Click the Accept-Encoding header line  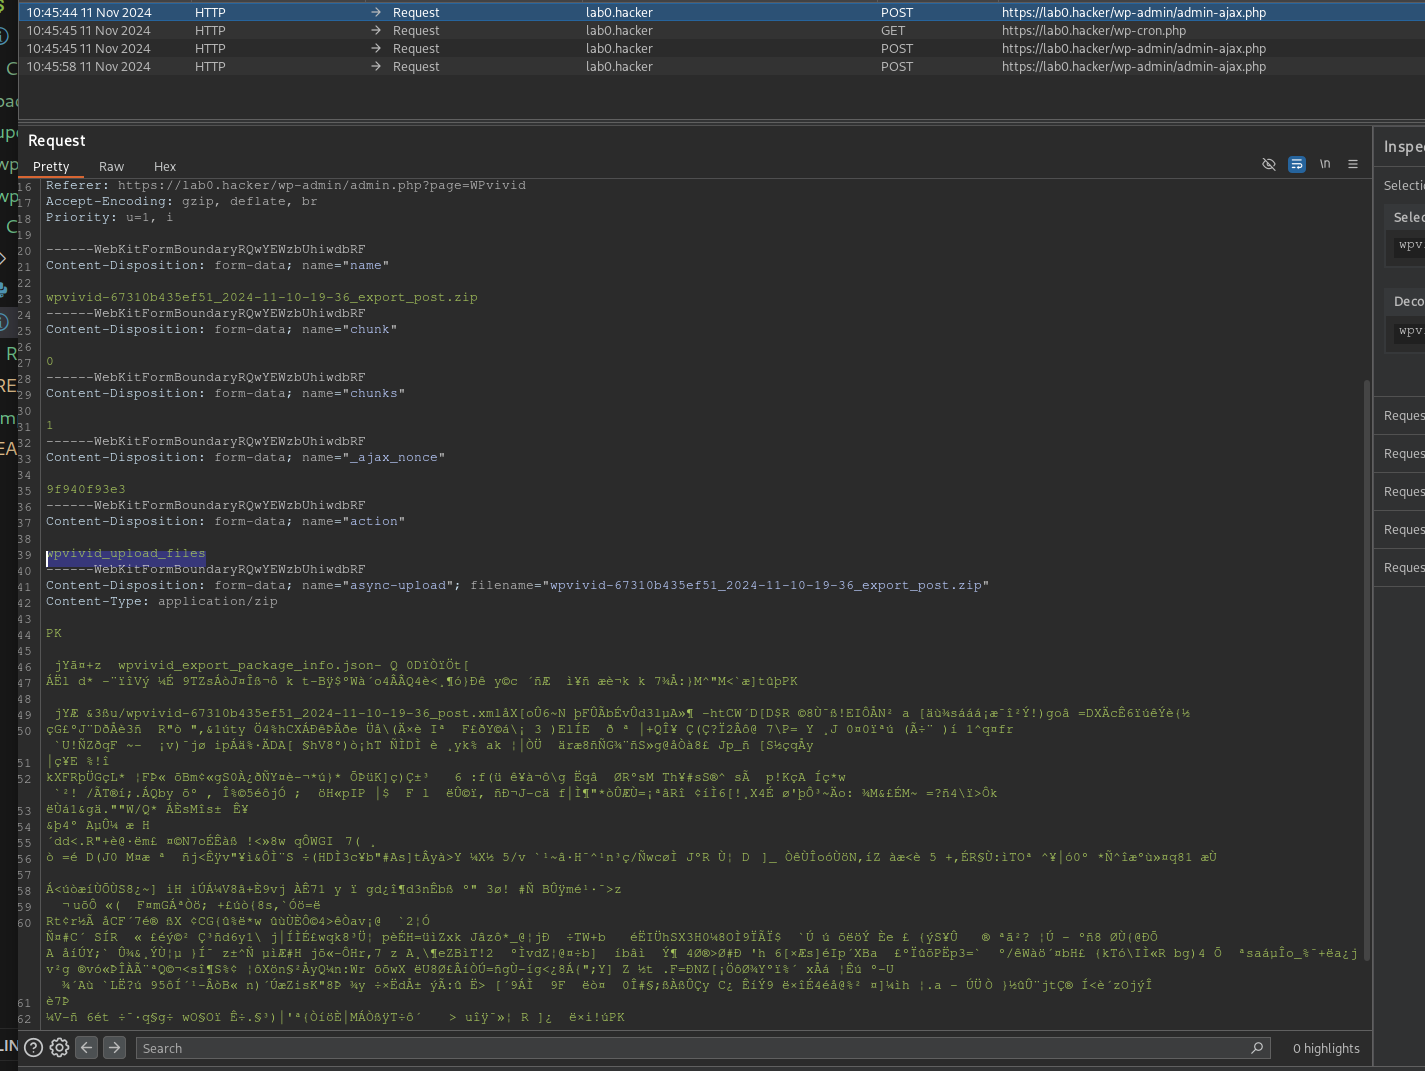click(181, 201)
